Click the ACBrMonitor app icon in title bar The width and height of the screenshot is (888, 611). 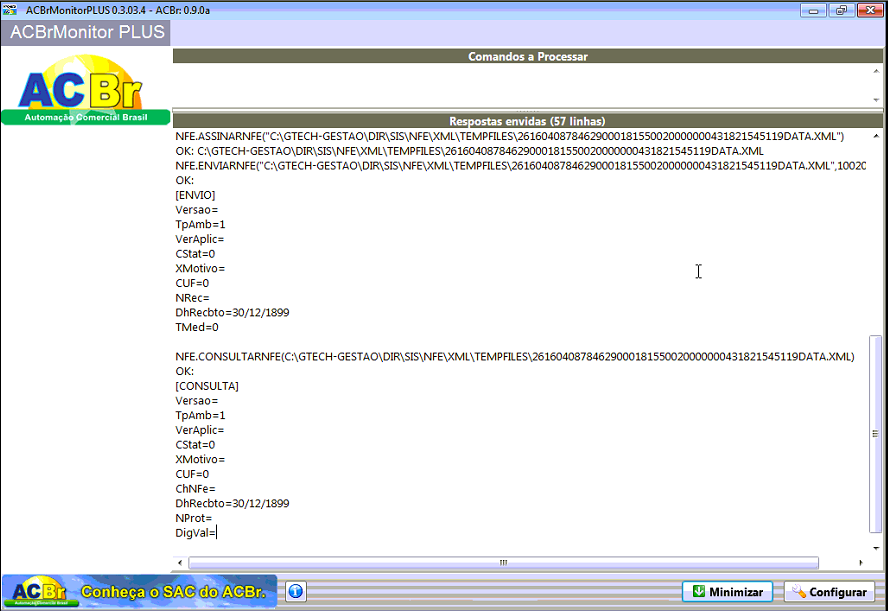10,10
